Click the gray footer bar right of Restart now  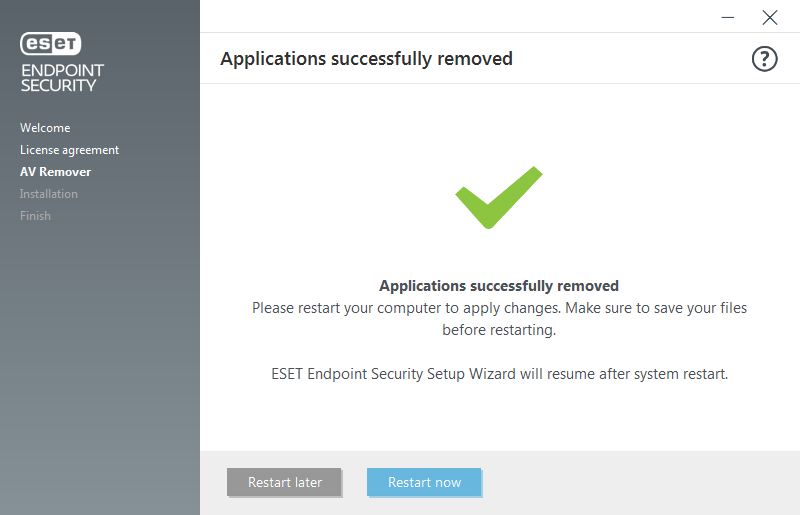640,482
